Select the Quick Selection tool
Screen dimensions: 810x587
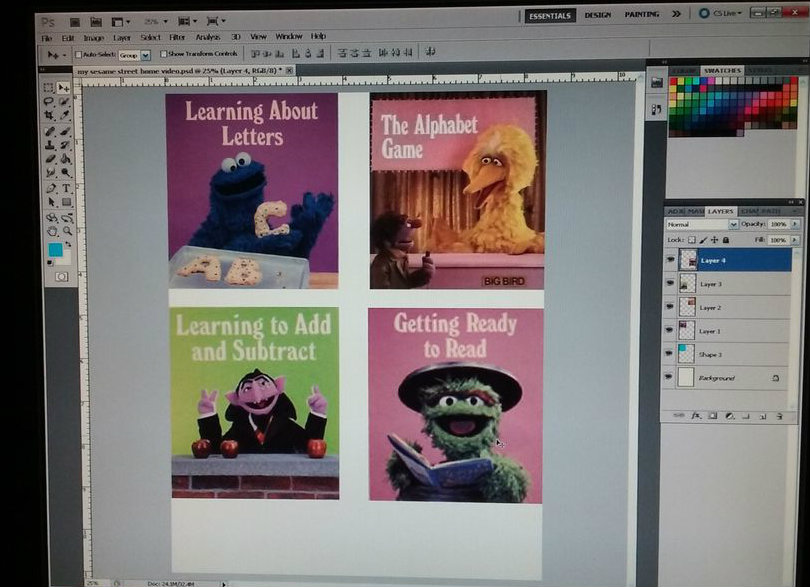(65, 101)
